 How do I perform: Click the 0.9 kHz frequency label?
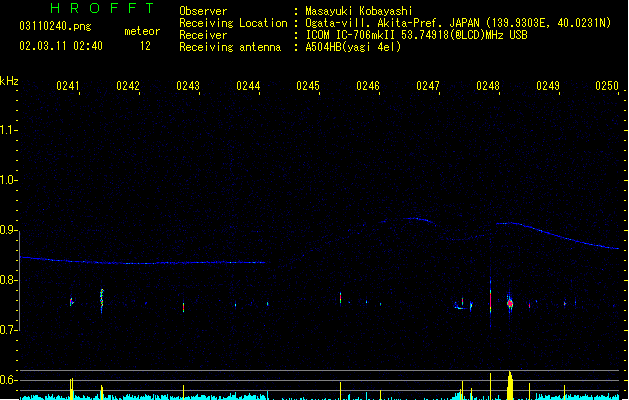pyautogui.click(x=8, y=230)
